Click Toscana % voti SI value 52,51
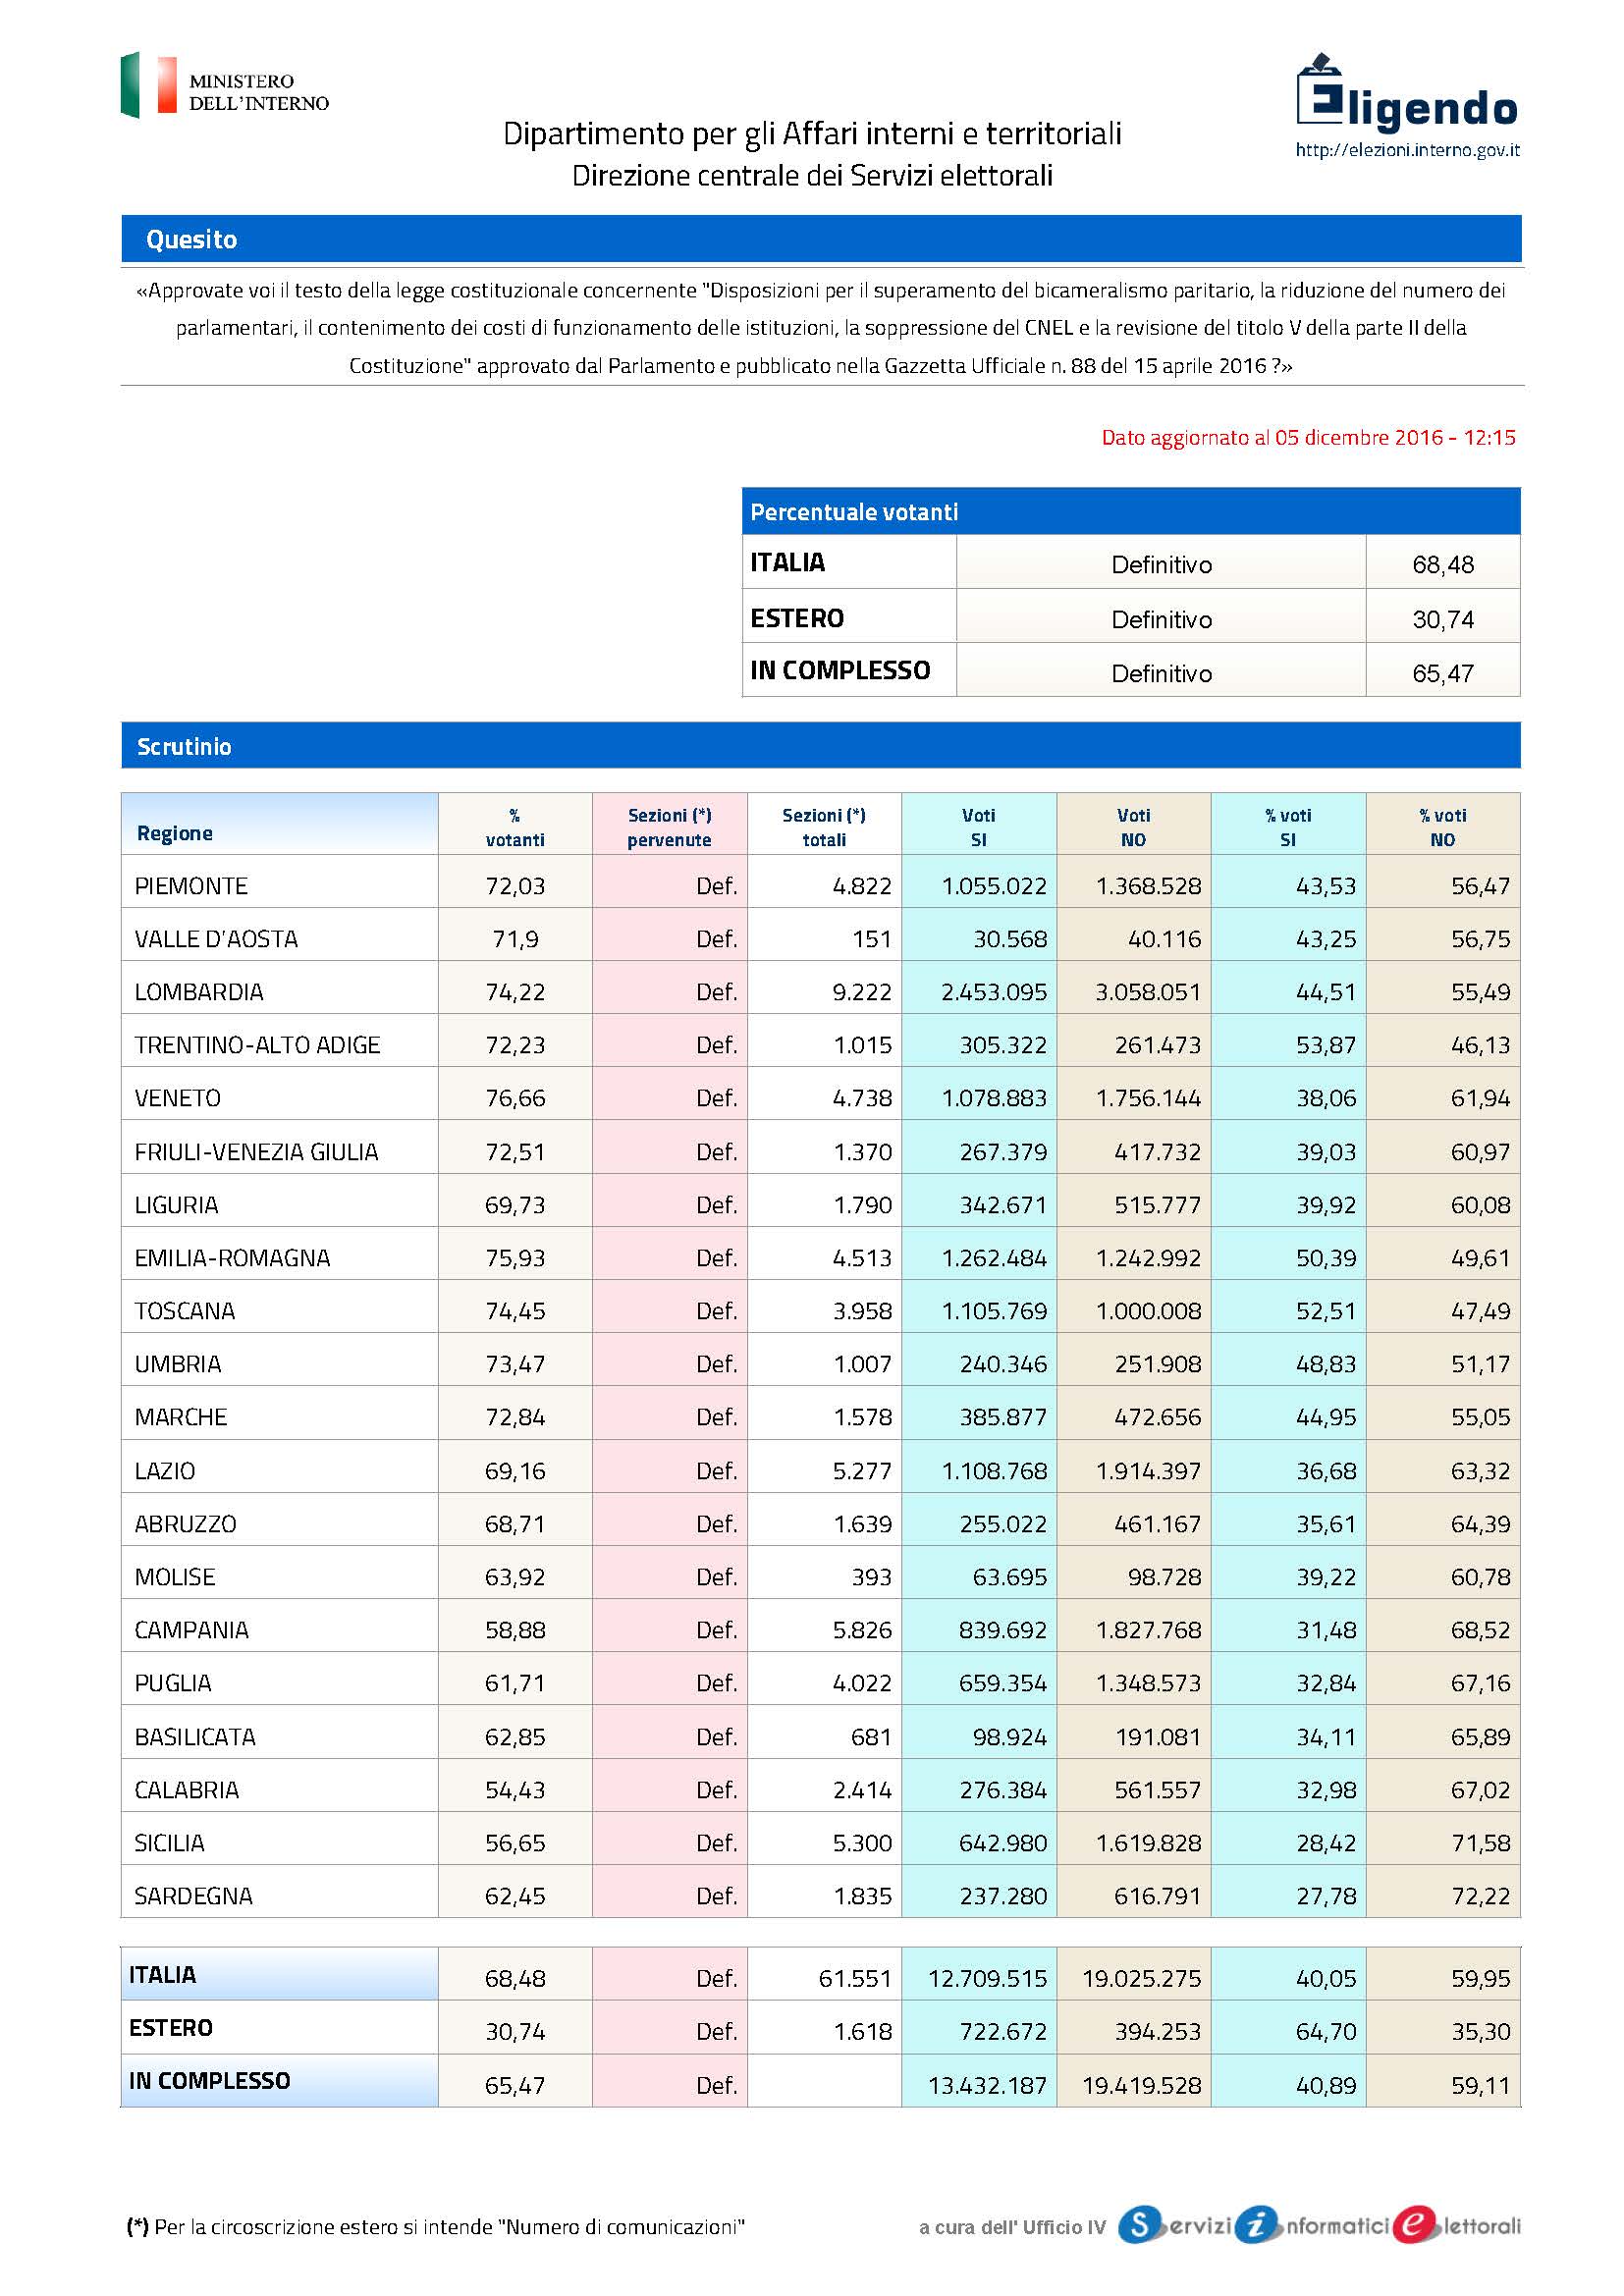Viewport: 1624px width, 2296px height. tap(1326, 1311)
